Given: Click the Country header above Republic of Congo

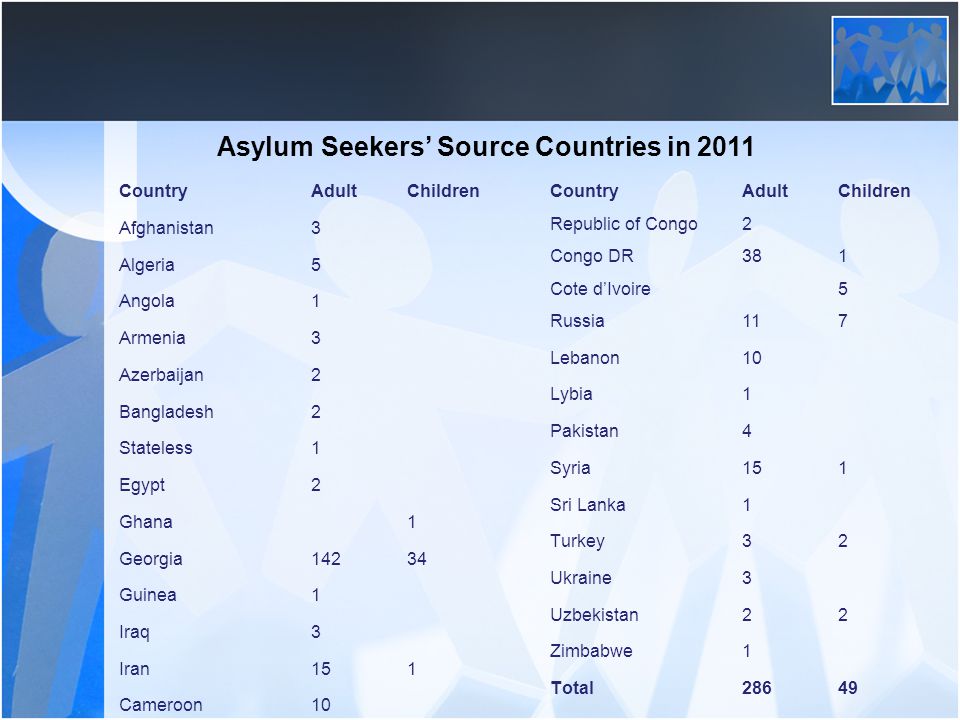Looking at the screenshot, I should click(x=584, y=191).
